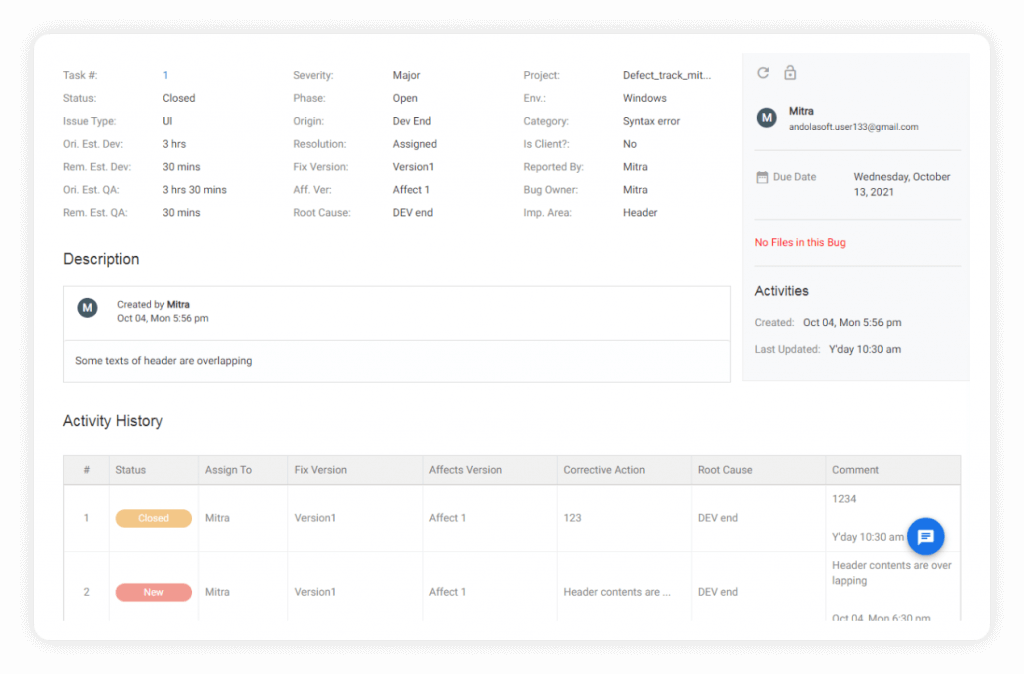Open Task # 1 link

165,75
